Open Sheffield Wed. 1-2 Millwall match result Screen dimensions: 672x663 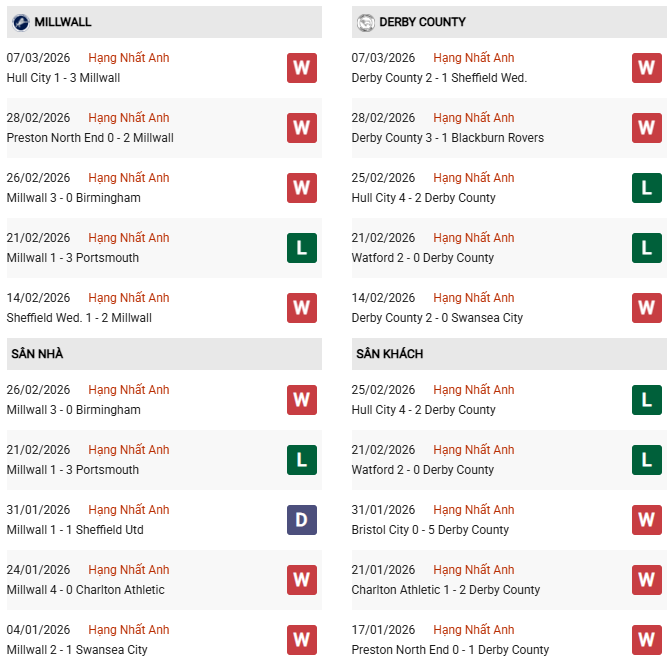[79, 318]
